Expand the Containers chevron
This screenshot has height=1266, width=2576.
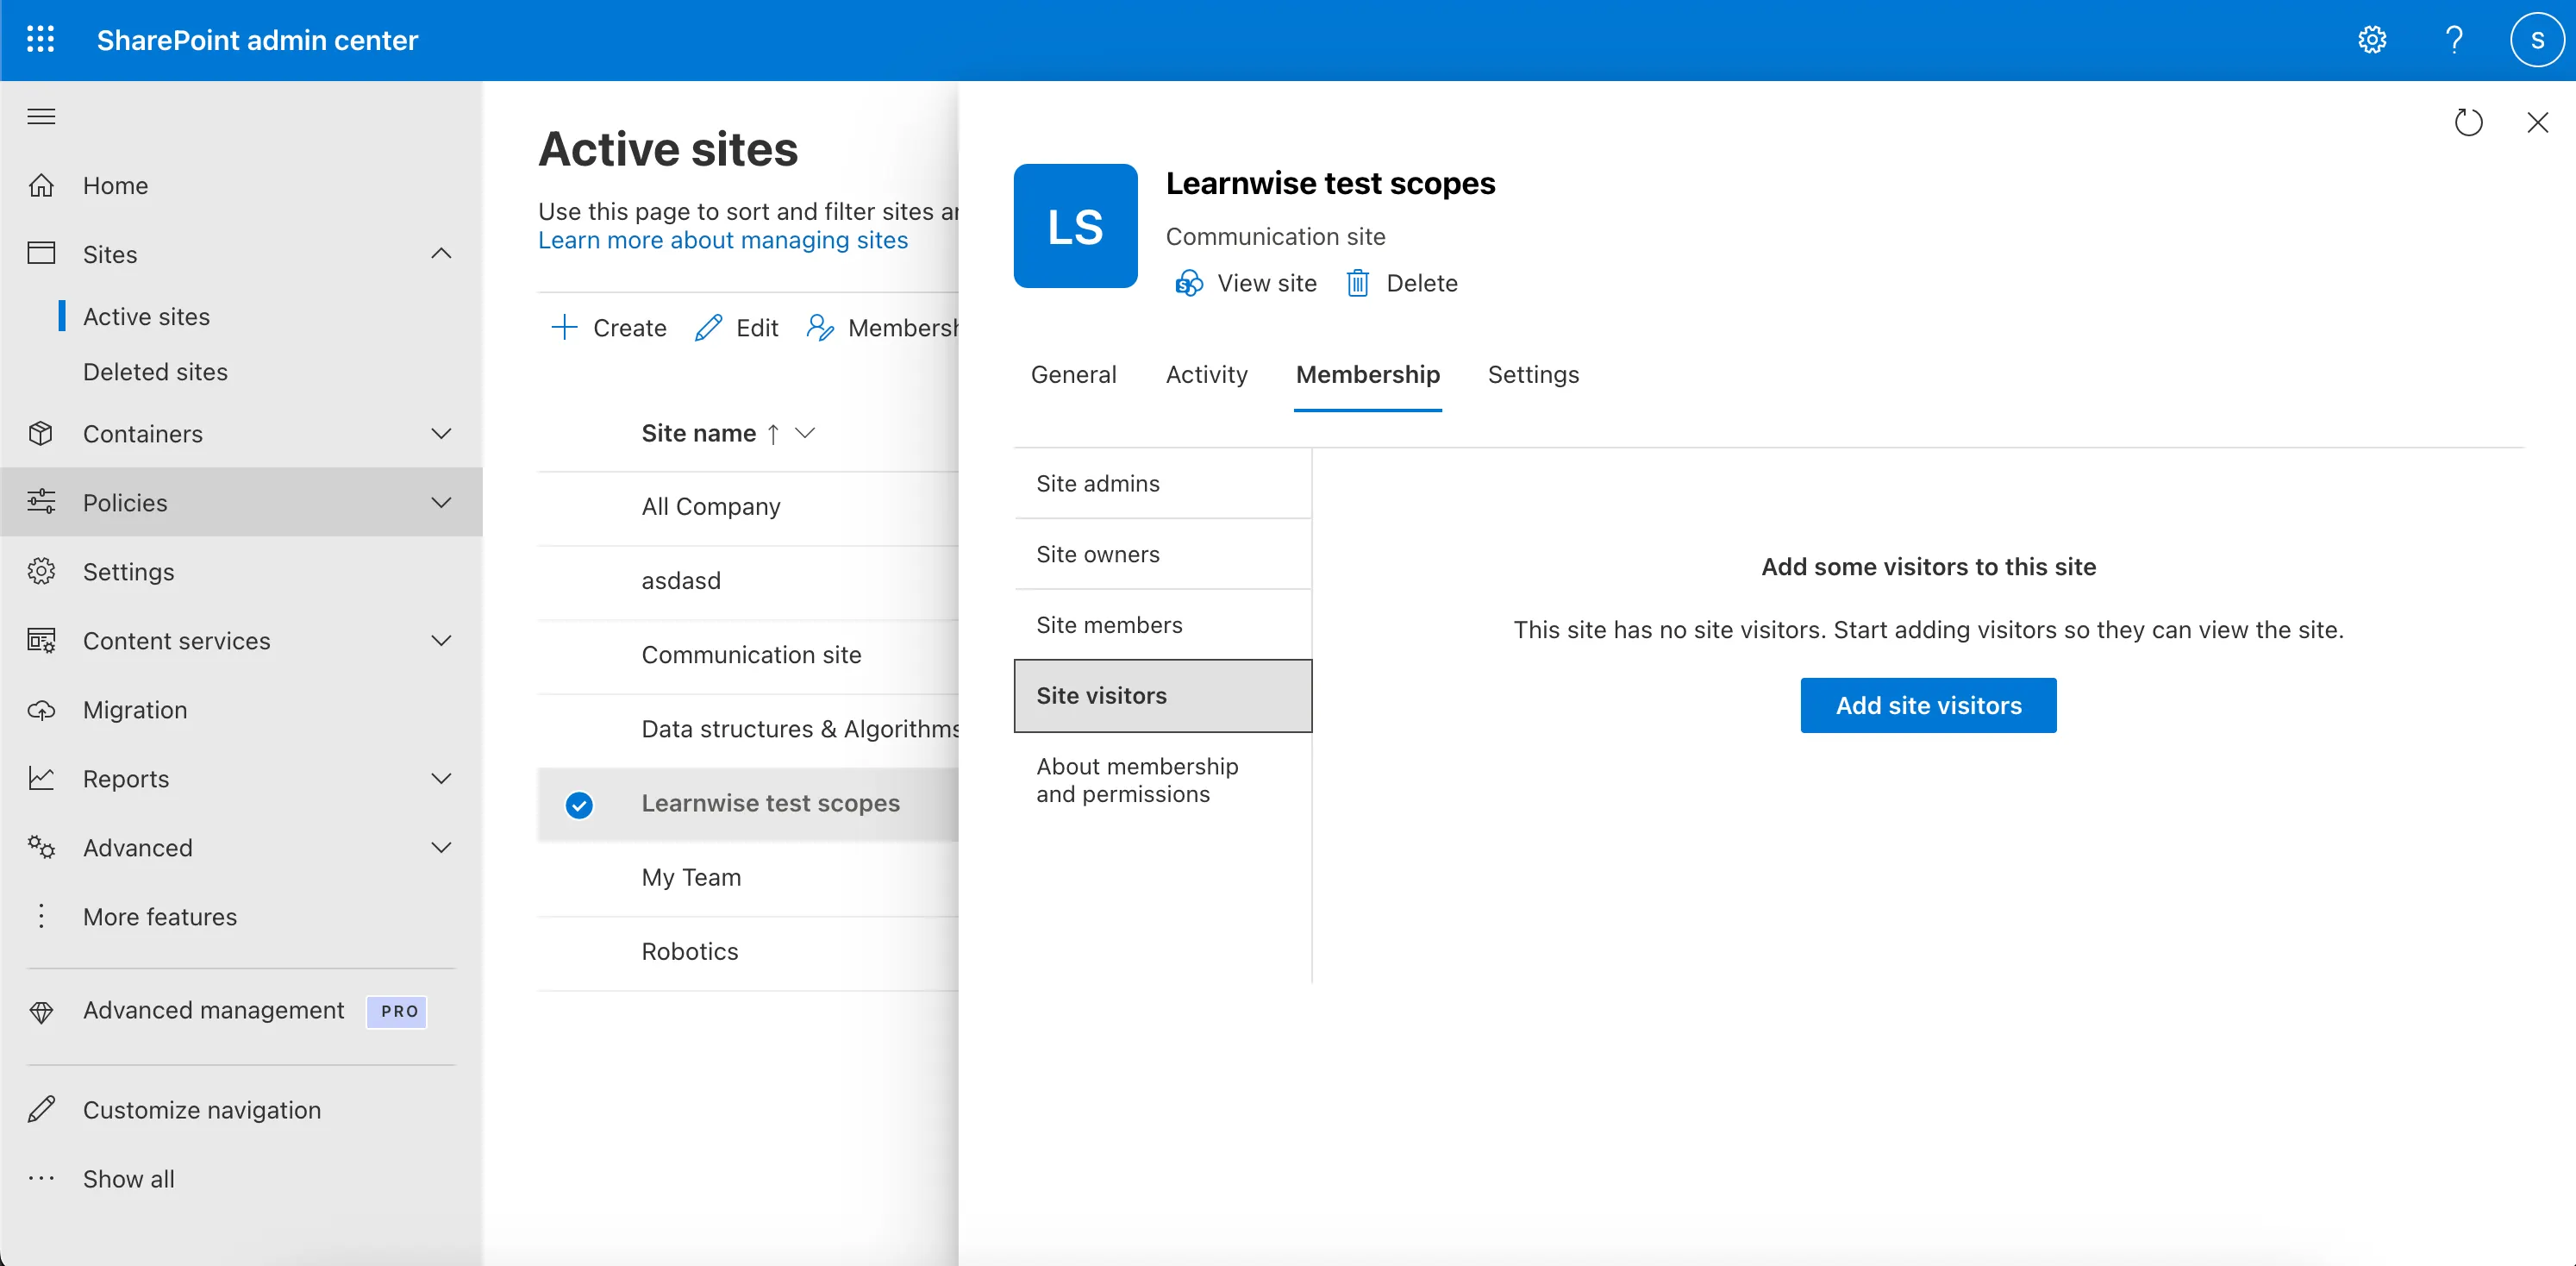[x=441, y=434]
